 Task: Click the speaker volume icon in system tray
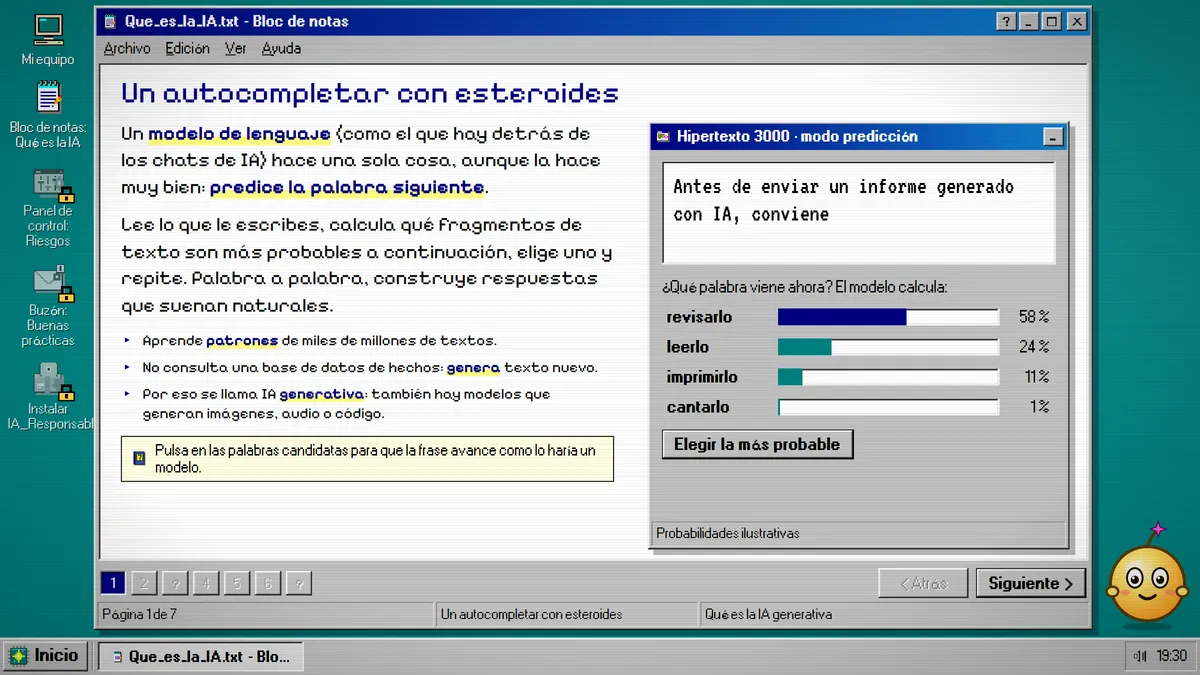(x=1140, y=656)
